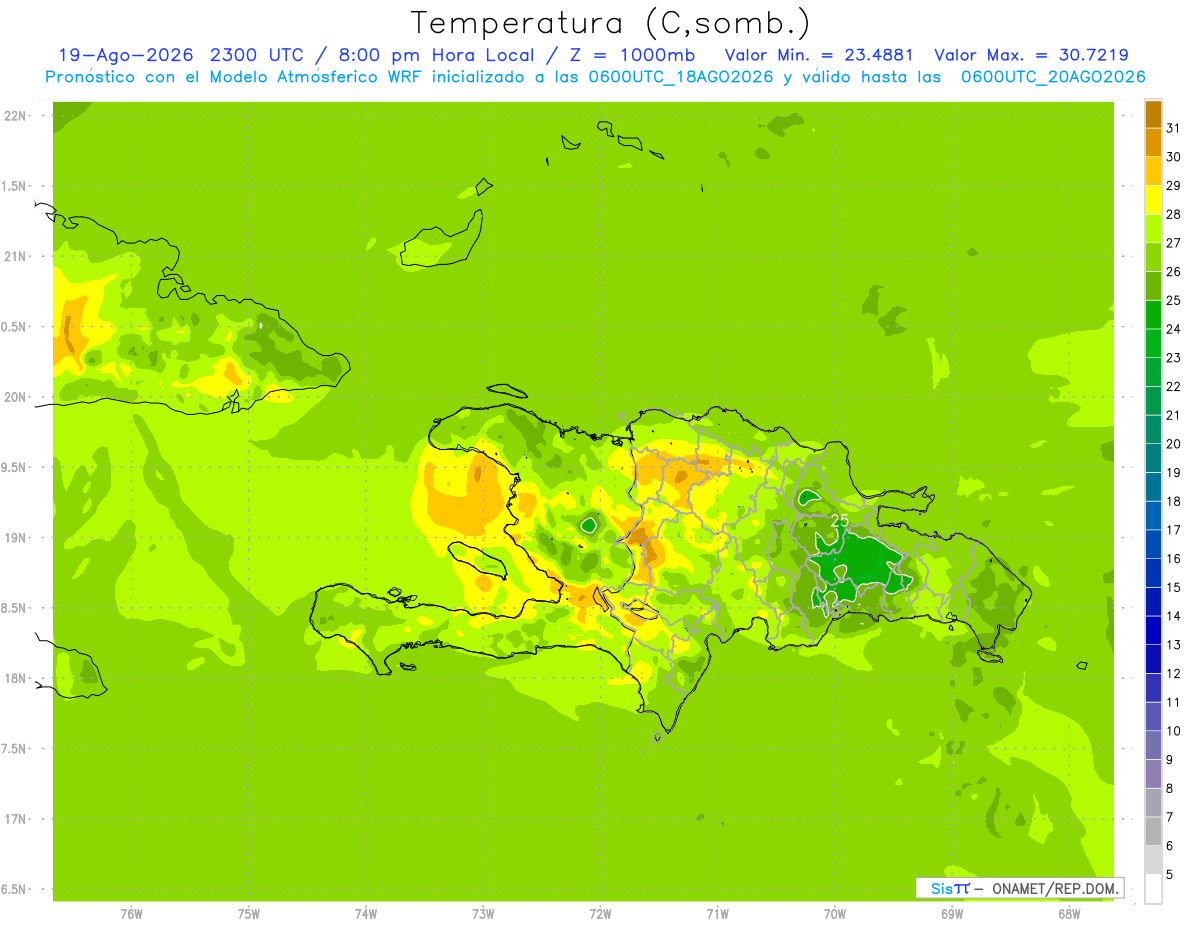Click the blue color swatch between 15 and 16

1153,573
